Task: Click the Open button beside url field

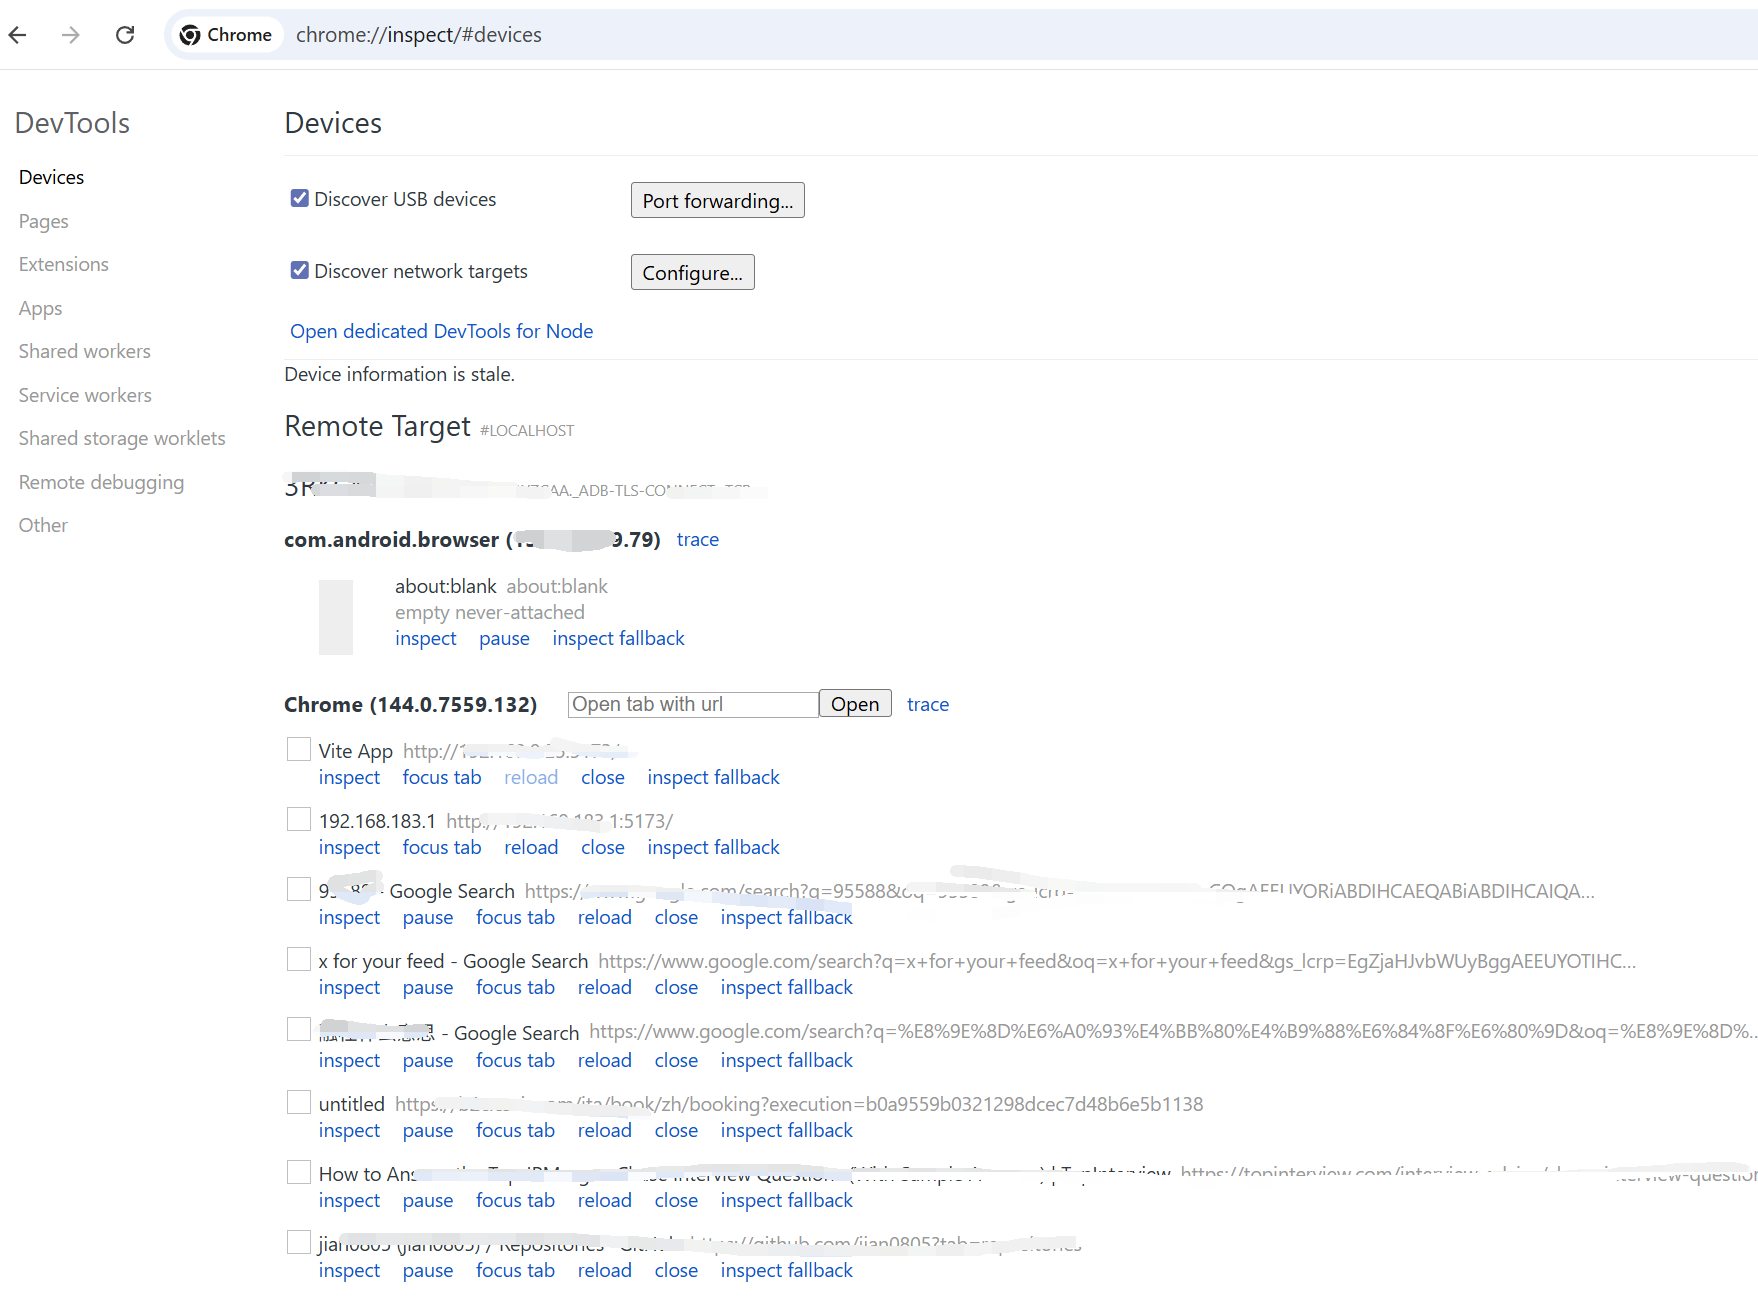Action: point(855,704)
